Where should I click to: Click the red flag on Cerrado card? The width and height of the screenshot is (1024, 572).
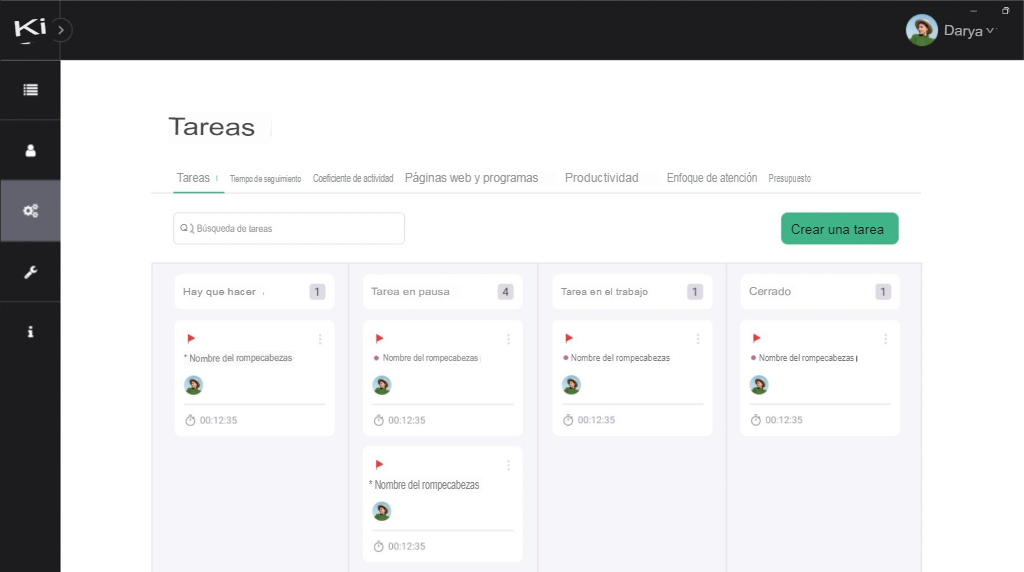[756, 338]
